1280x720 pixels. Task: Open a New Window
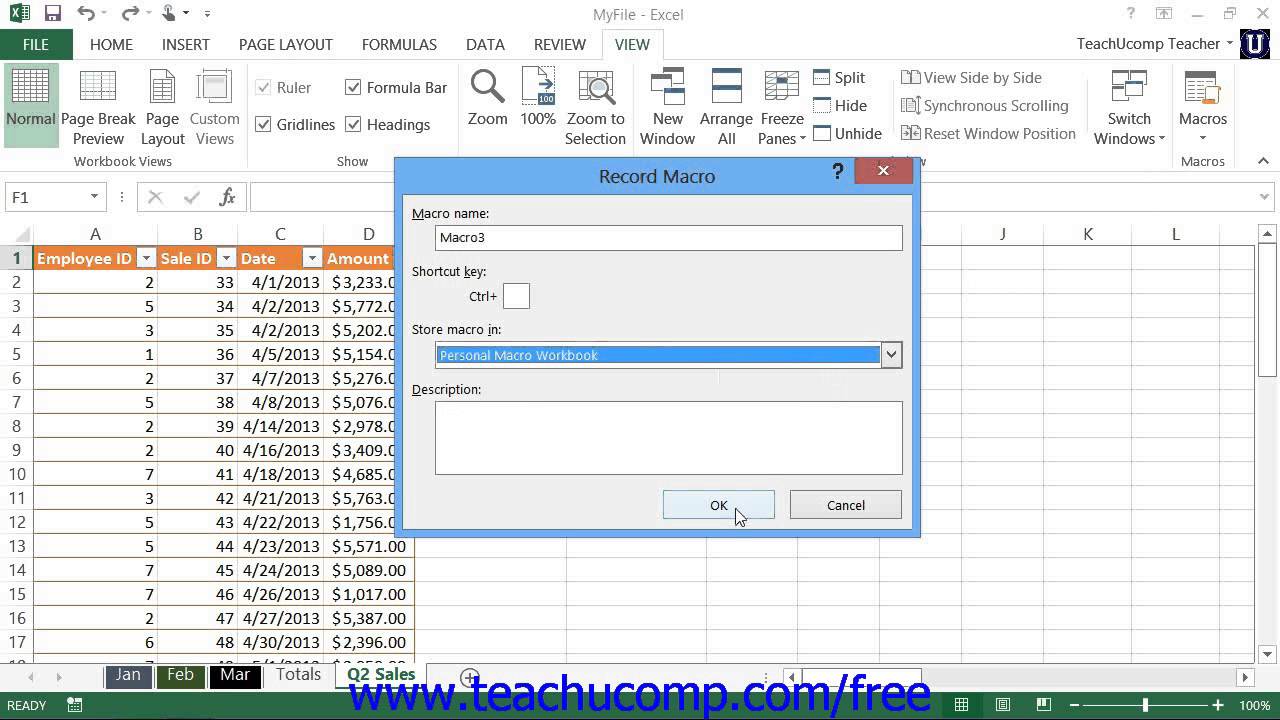click(x=667, y=108)
